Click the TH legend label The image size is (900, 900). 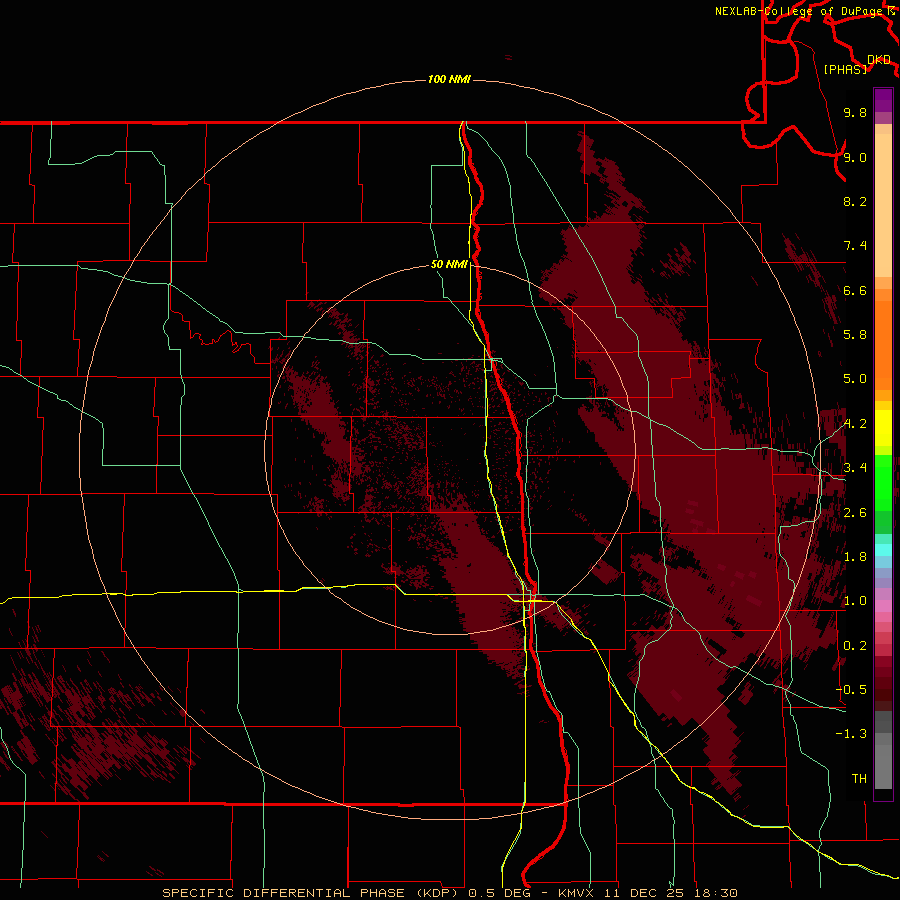pyautogui.click(x=859, y=779)
